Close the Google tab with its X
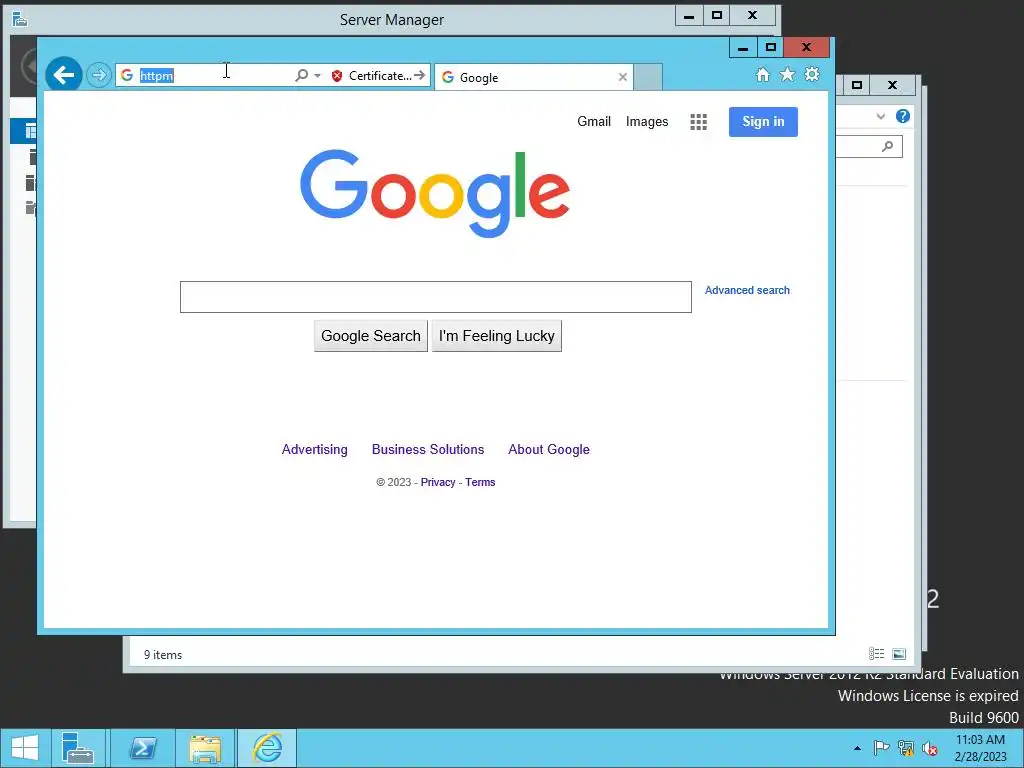 pyautogui.click(x=622, y=77)
